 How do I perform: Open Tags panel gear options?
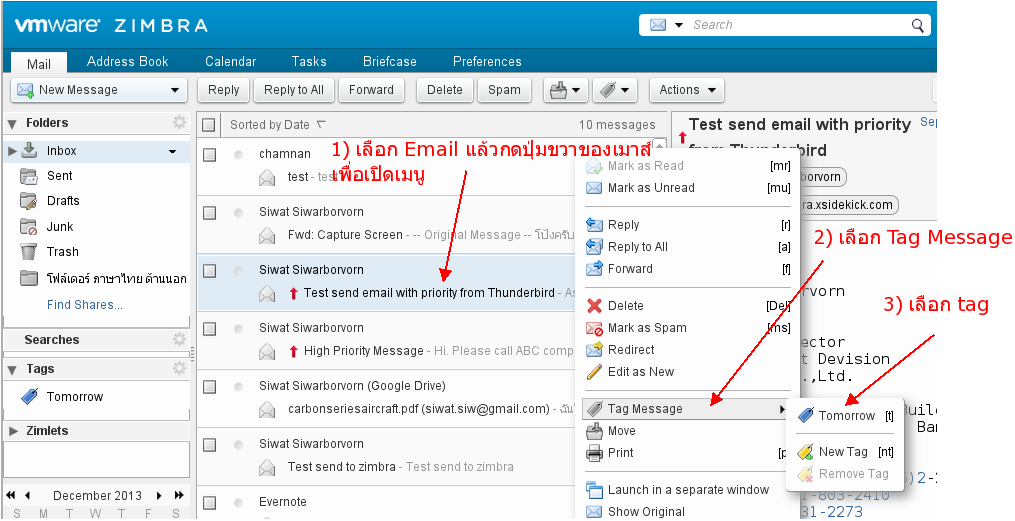tap(179, 368)
